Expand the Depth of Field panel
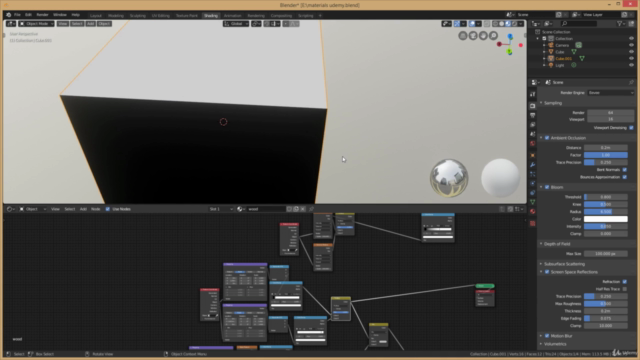Viewport: 640px width, 360px height. [557, 244]
